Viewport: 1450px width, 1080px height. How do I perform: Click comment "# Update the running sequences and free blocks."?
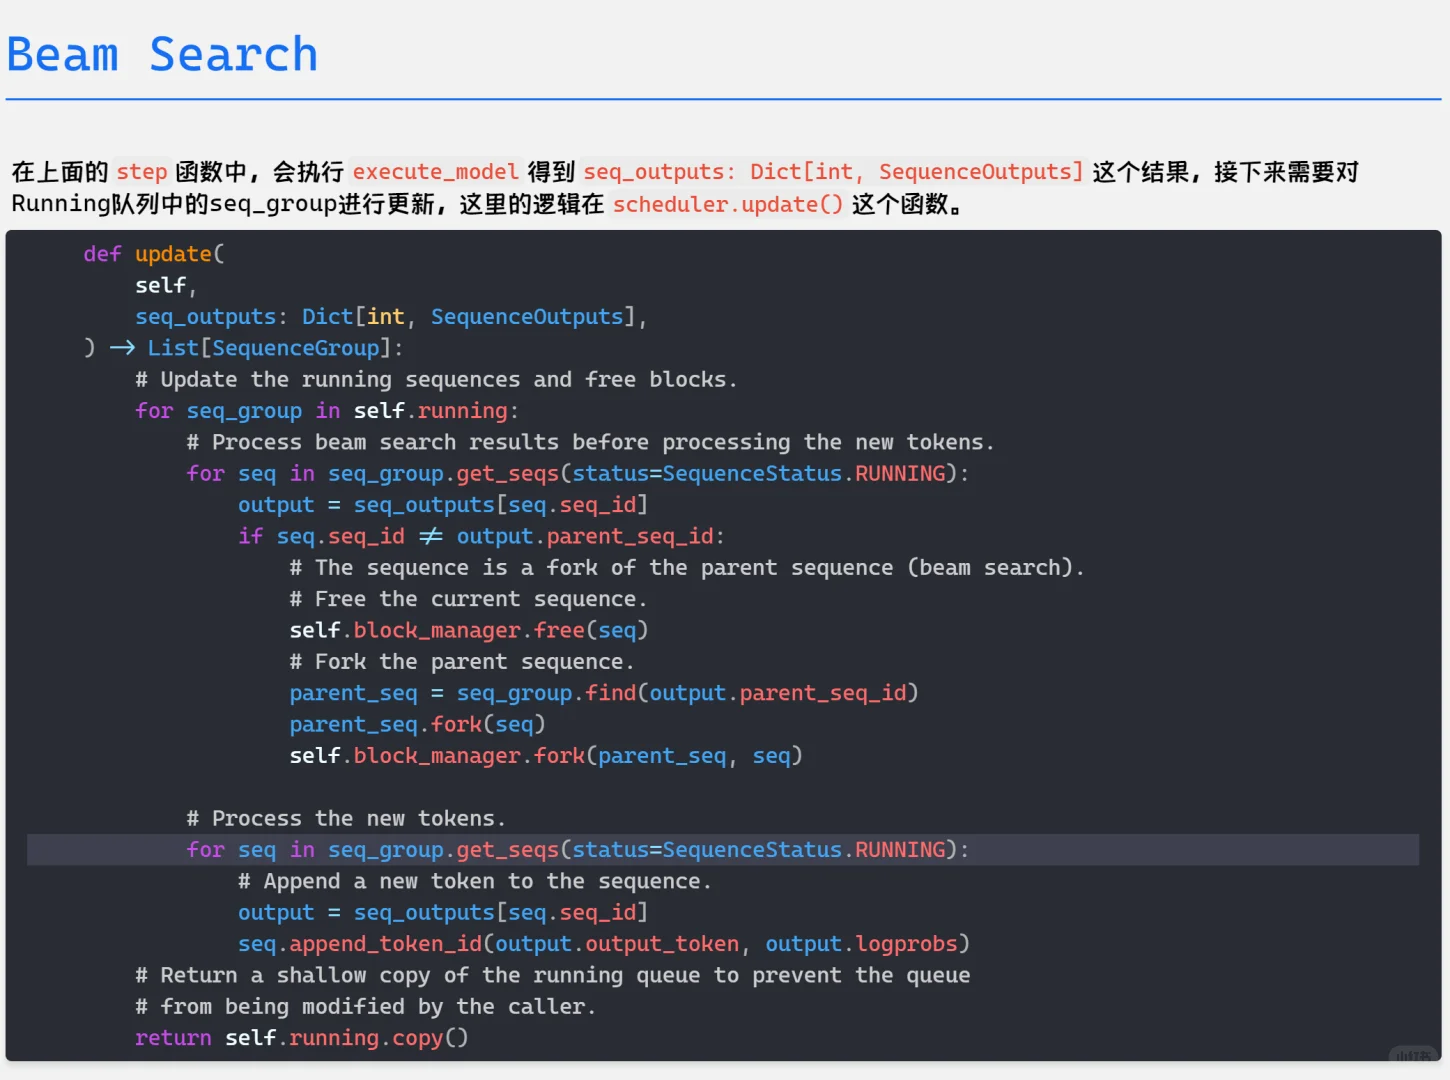point(436,380)
